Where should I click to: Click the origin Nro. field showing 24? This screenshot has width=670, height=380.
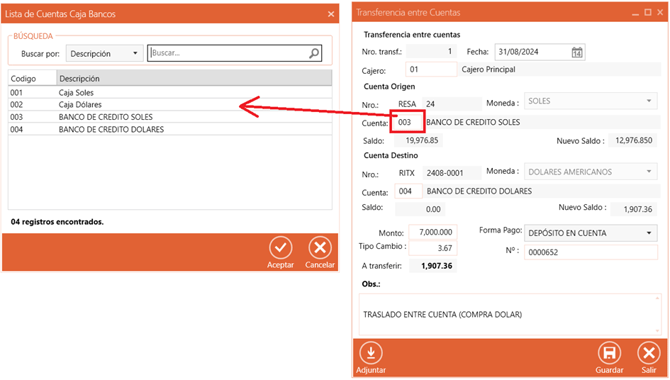tap(452, 104)
